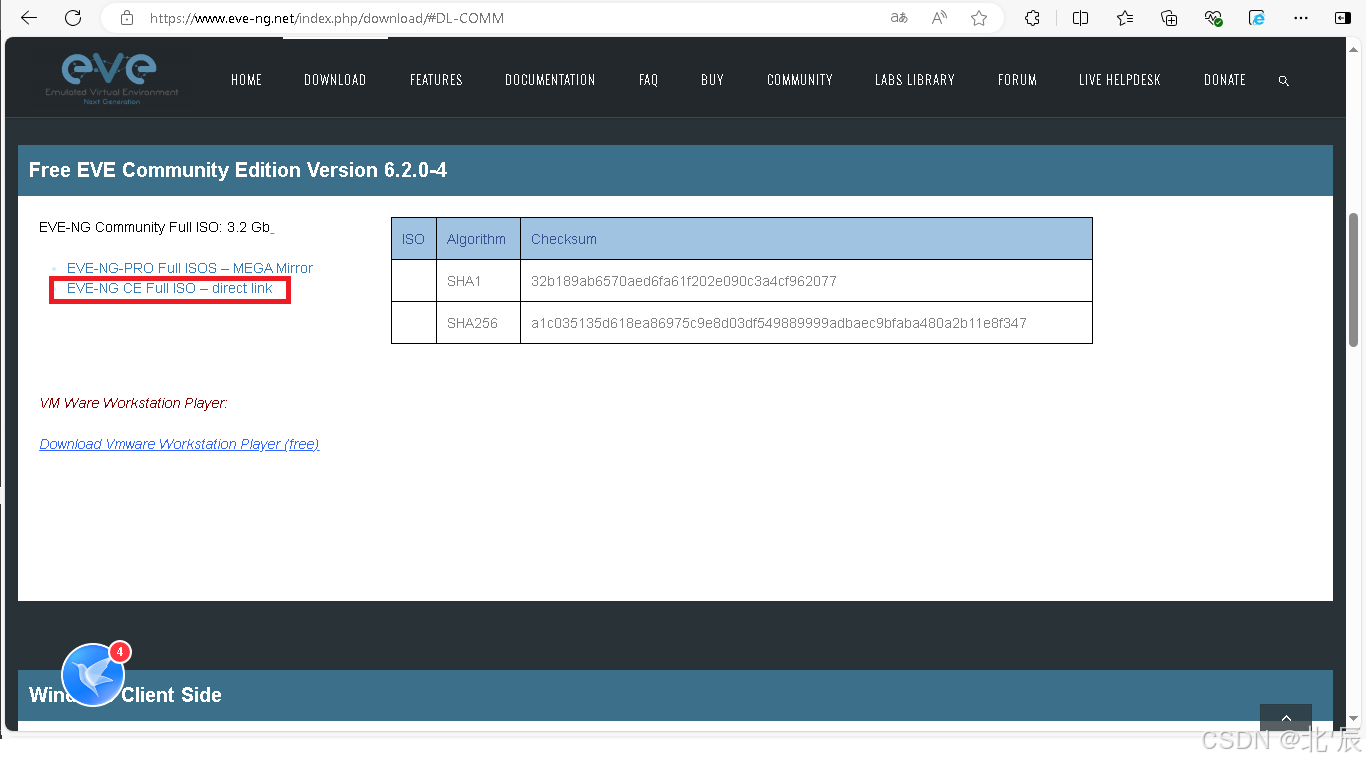Open the HOME menu item
Image resolution: width=1366 pixels, height=763 pixels.
pos(246,80)
